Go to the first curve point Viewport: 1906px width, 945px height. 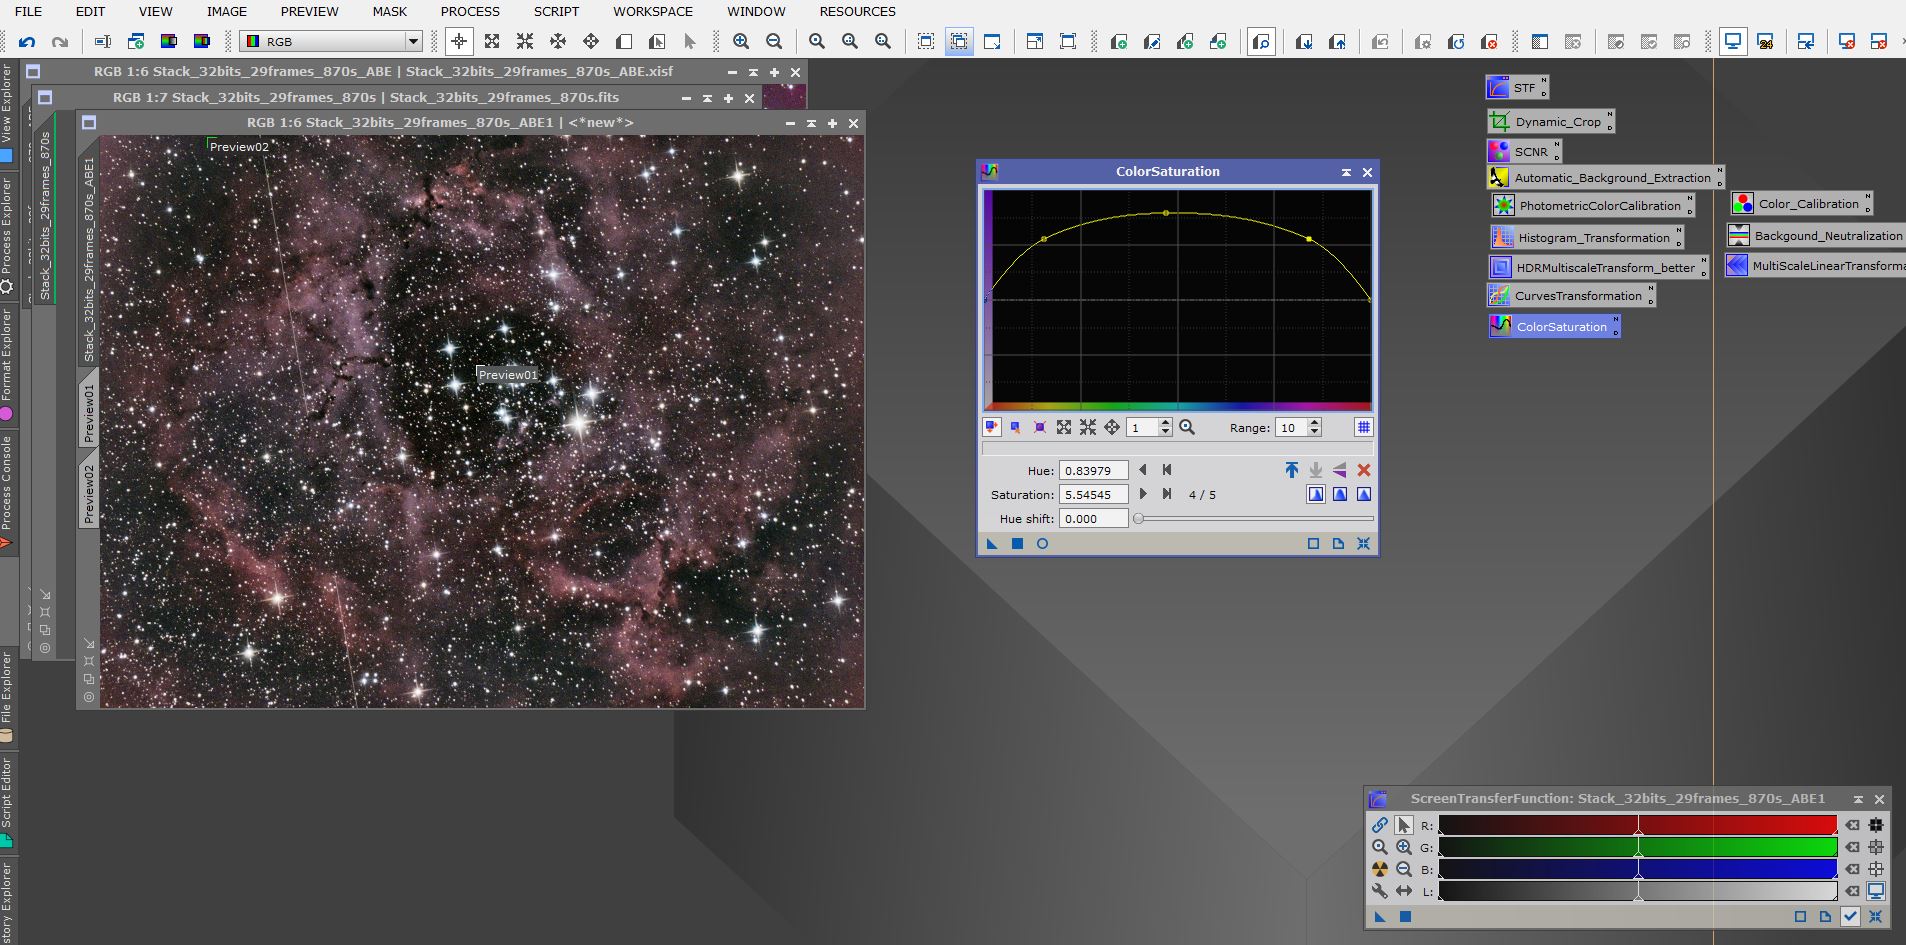1166,470
